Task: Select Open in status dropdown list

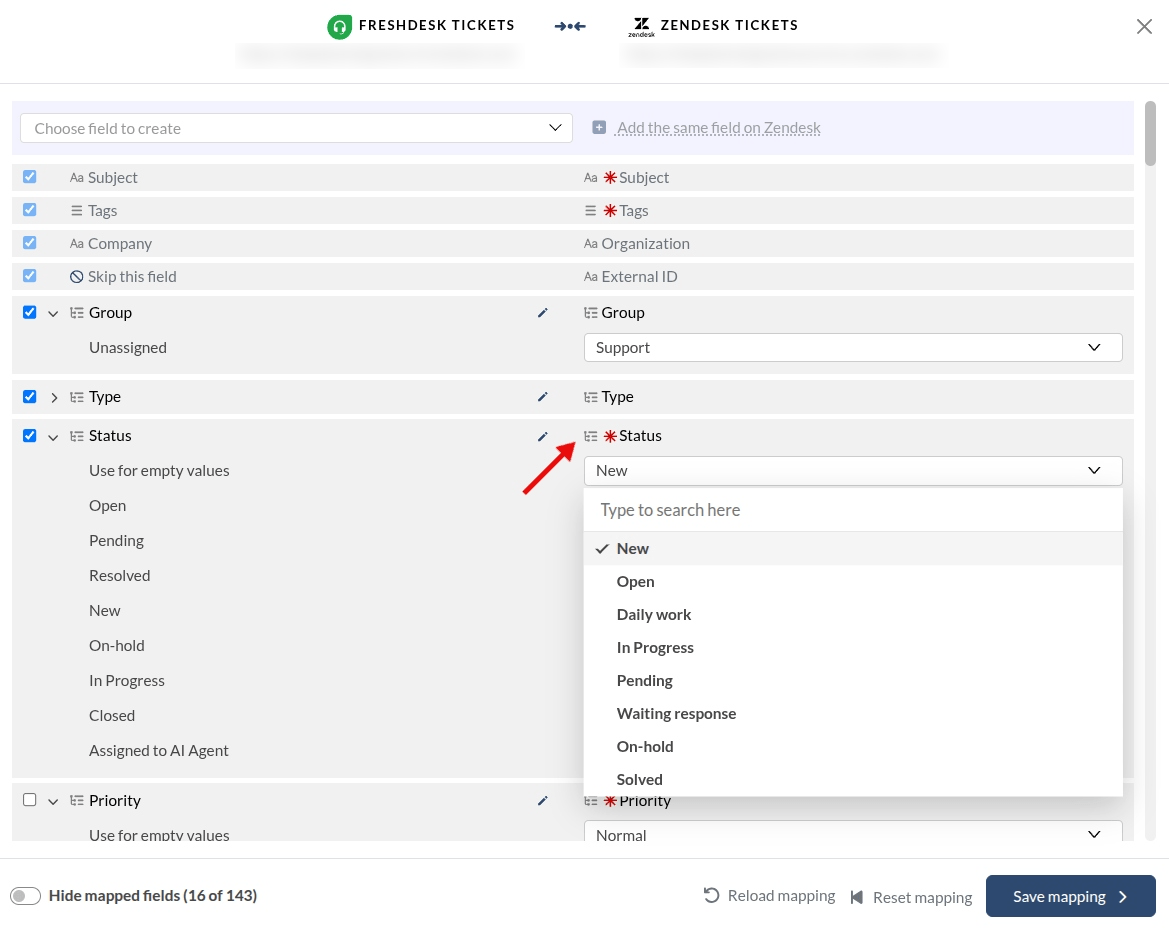Action: [x=853, y=582]
